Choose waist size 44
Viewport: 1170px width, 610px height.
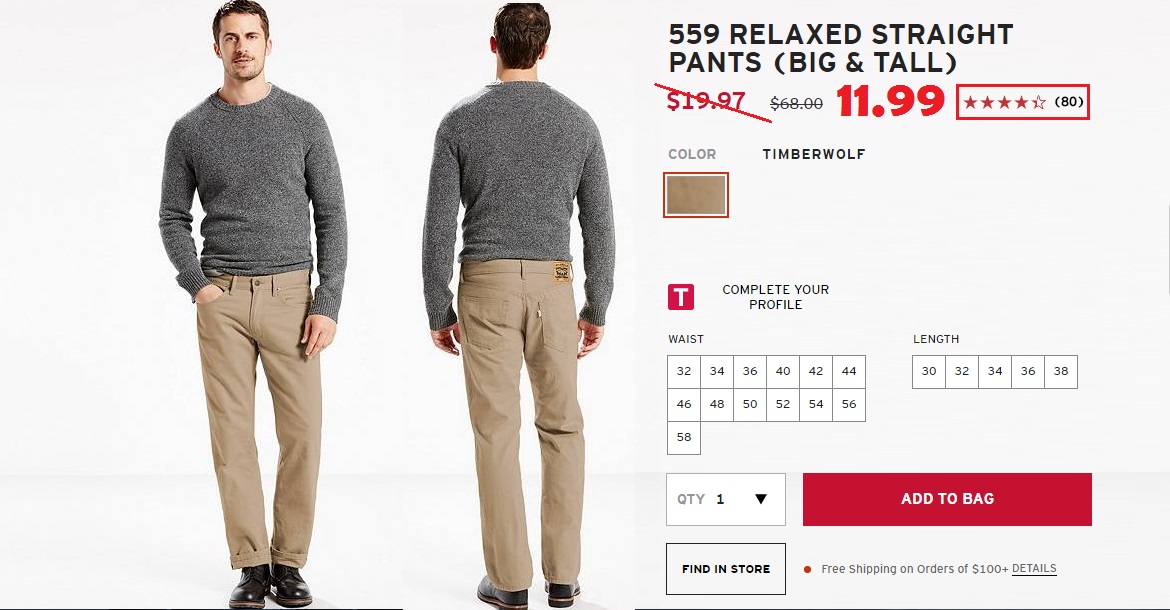click(849, 371)
